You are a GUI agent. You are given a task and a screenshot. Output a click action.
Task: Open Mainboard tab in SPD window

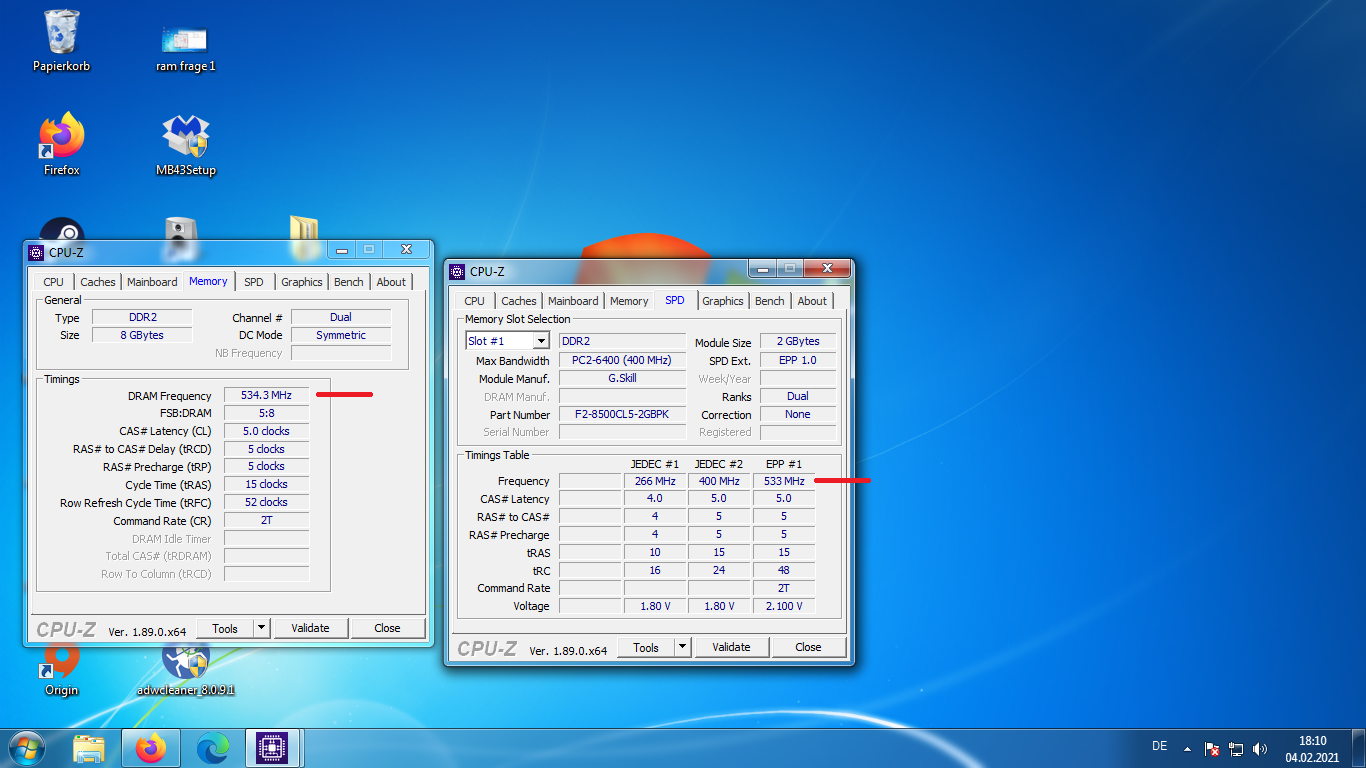click(x=573, y=301)
